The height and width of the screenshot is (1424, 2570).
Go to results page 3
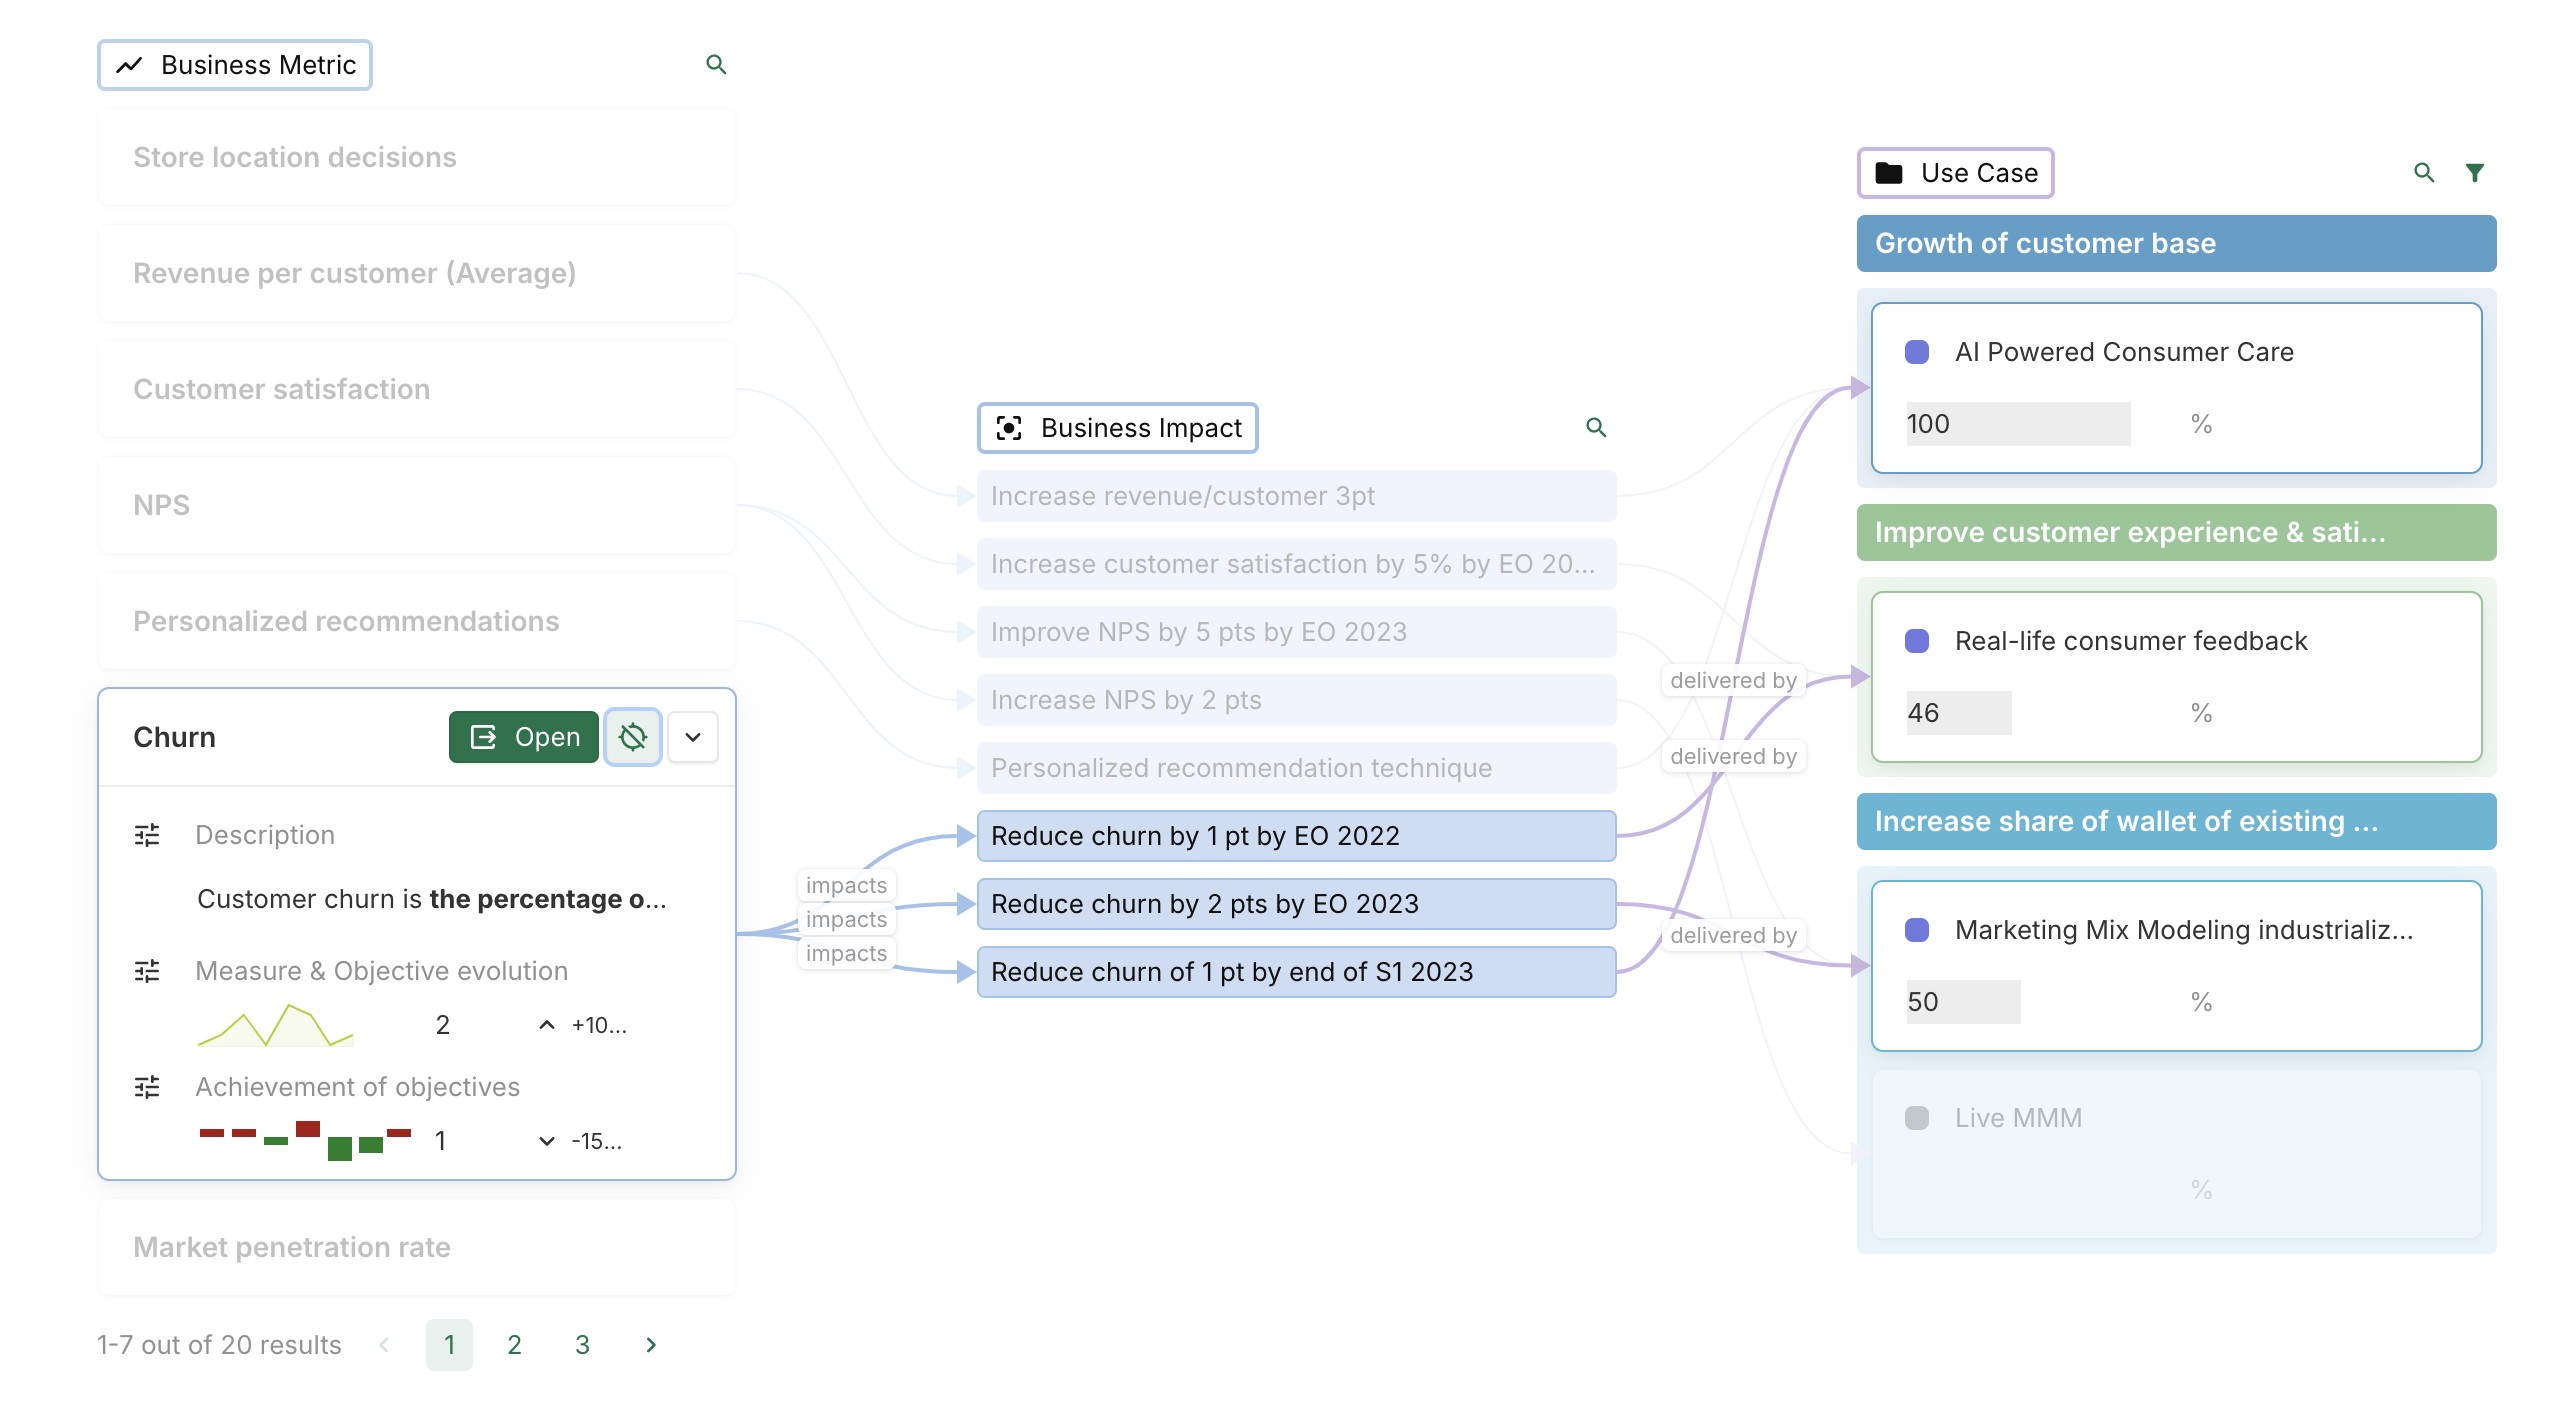[x=582, y=1345]
